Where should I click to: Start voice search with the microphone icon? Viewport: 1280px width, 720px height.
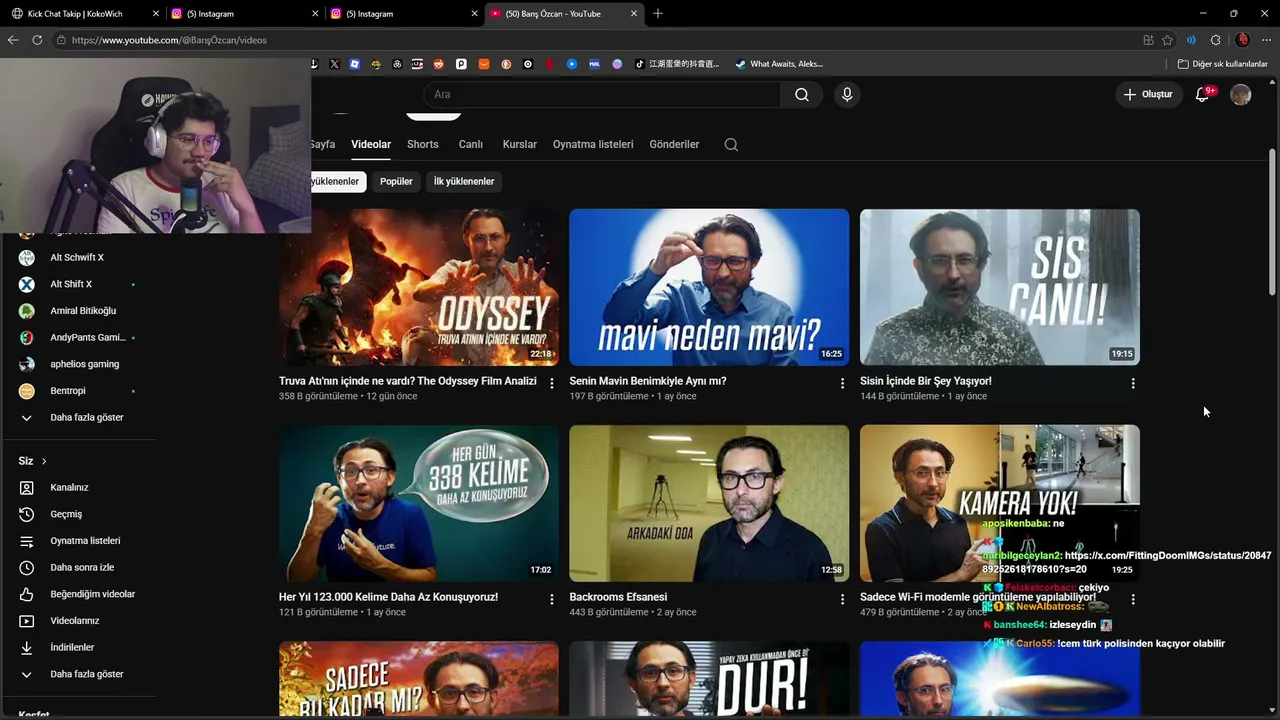[x=847, y=94]
